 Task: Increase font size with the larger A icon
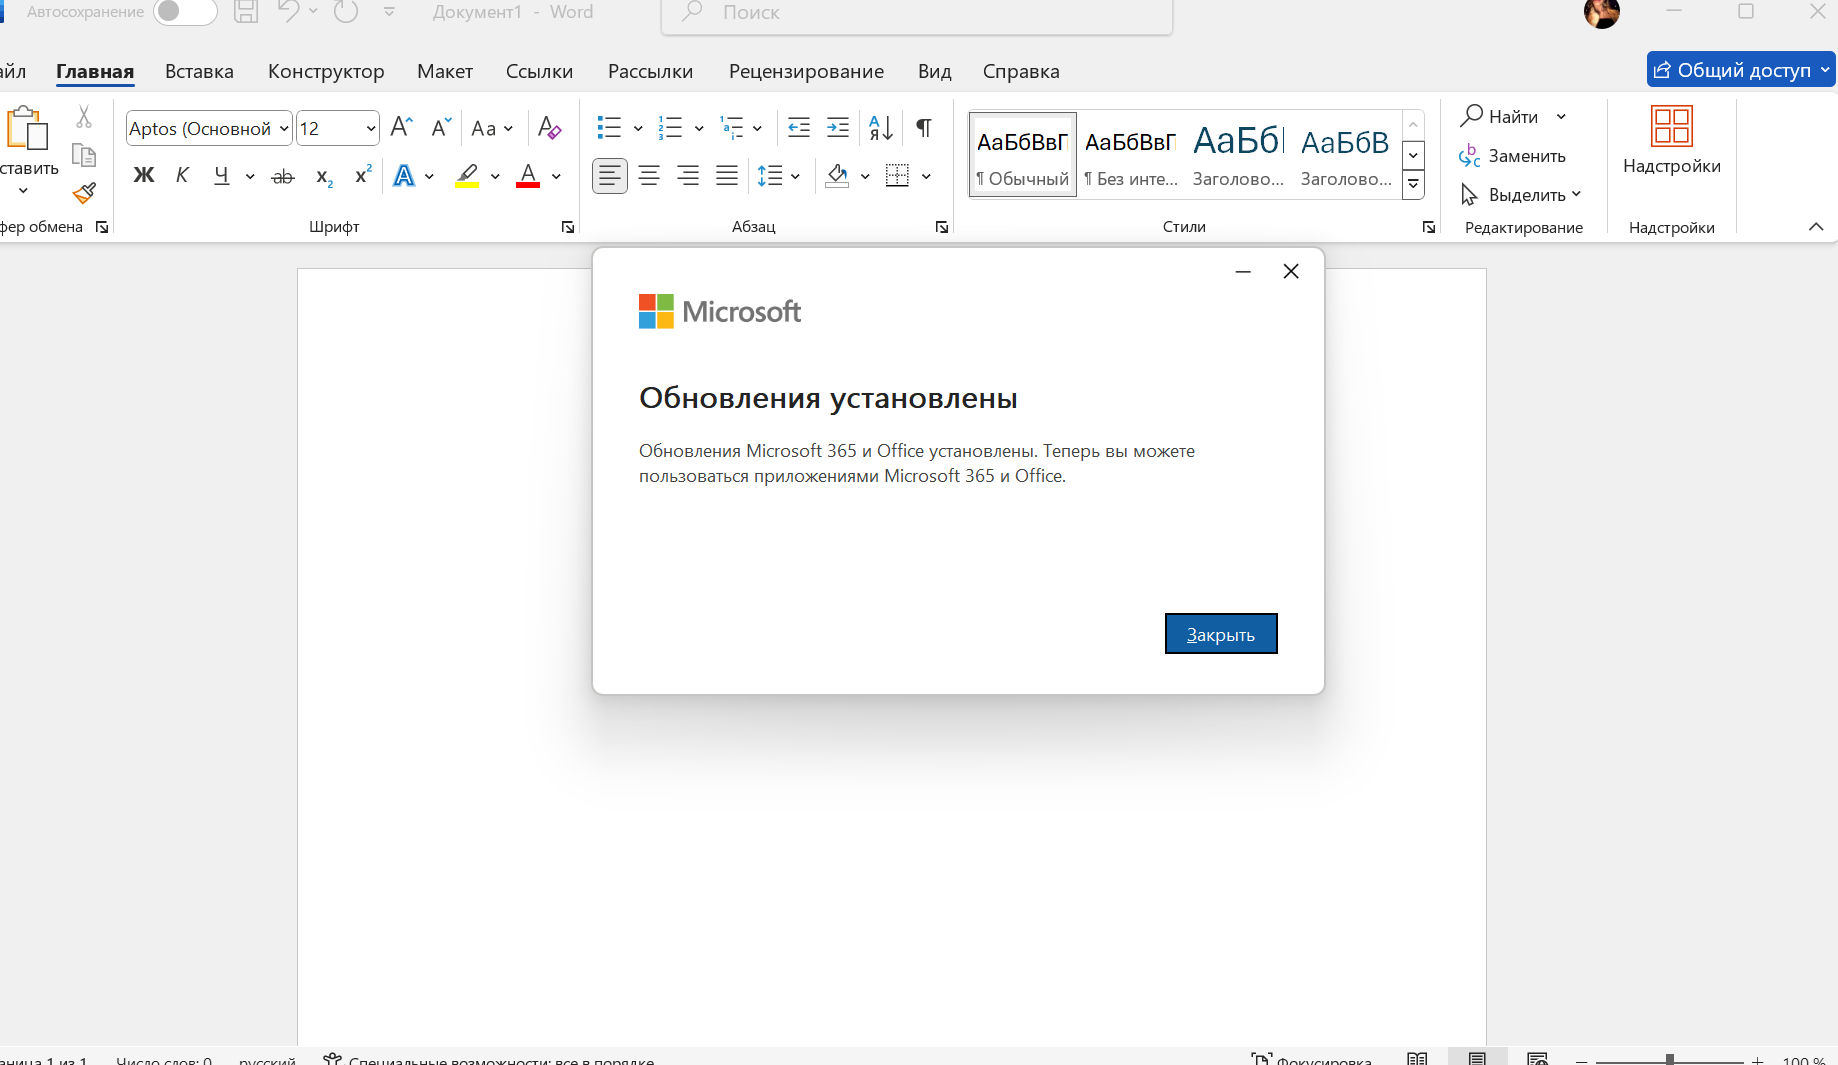tap(401, 127)
